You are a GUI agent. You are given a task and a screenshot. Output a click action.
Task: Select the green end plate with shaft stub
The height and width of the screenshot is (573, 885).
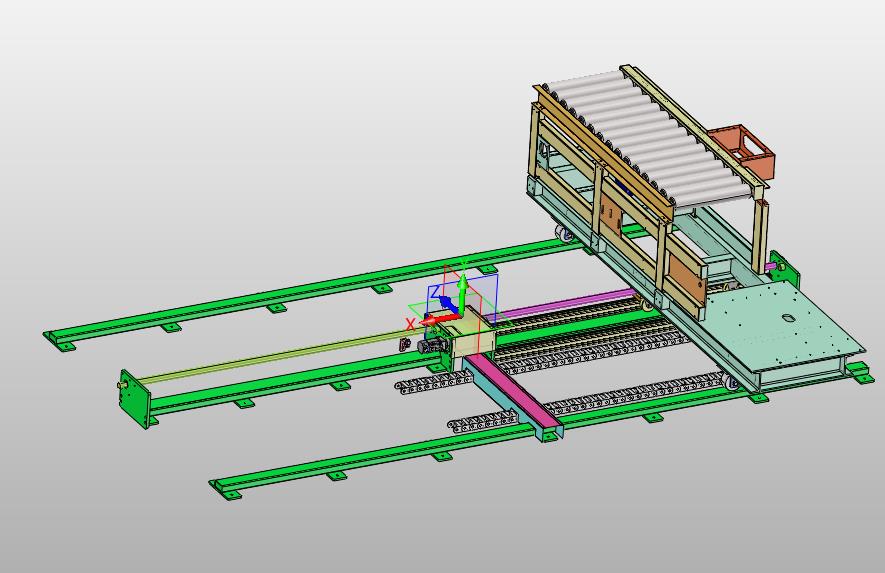pos(135,398)
